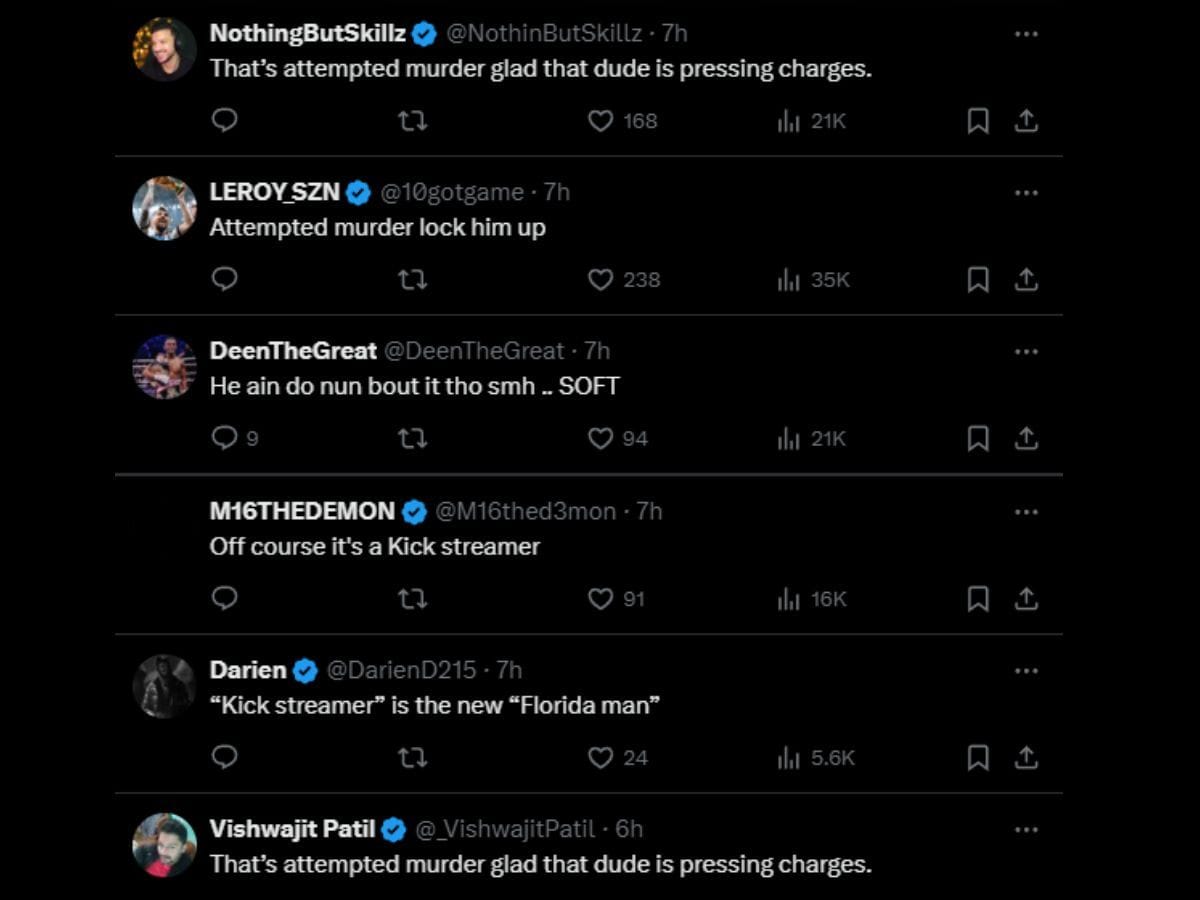Open more options on NothingButSkillz's tweet
Viewport: 1200px width, 900px height.
point(1026,34)
